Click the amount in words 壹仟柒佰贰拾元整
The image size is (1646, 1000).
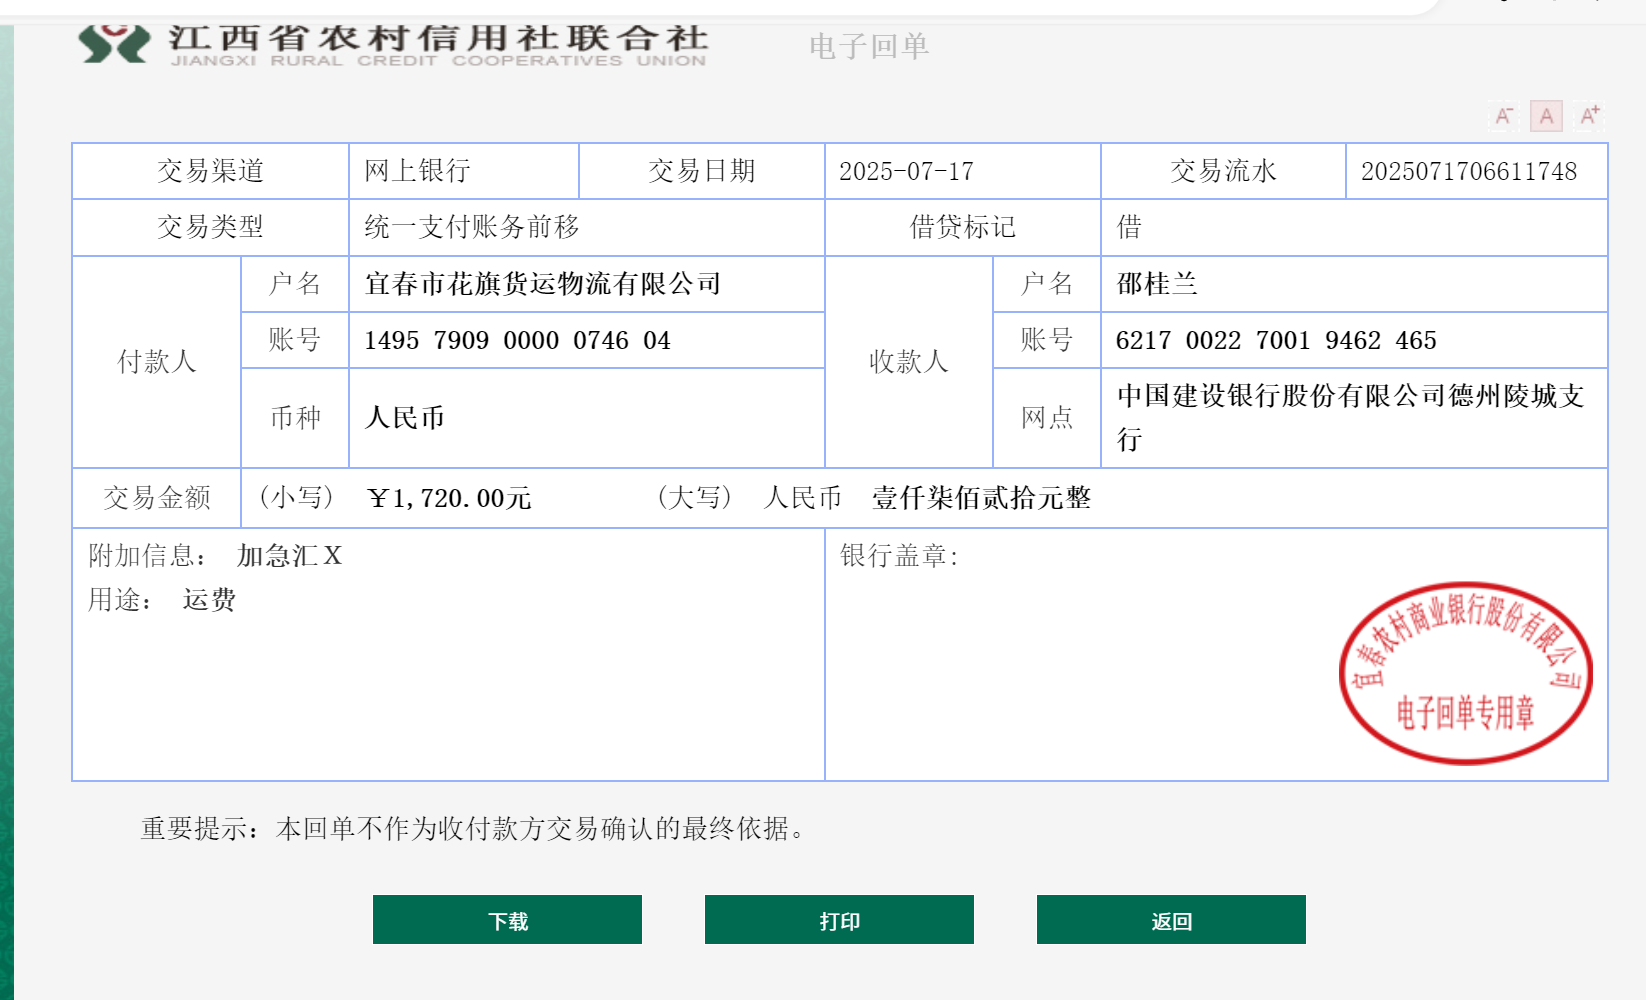[x=981, y=498]
